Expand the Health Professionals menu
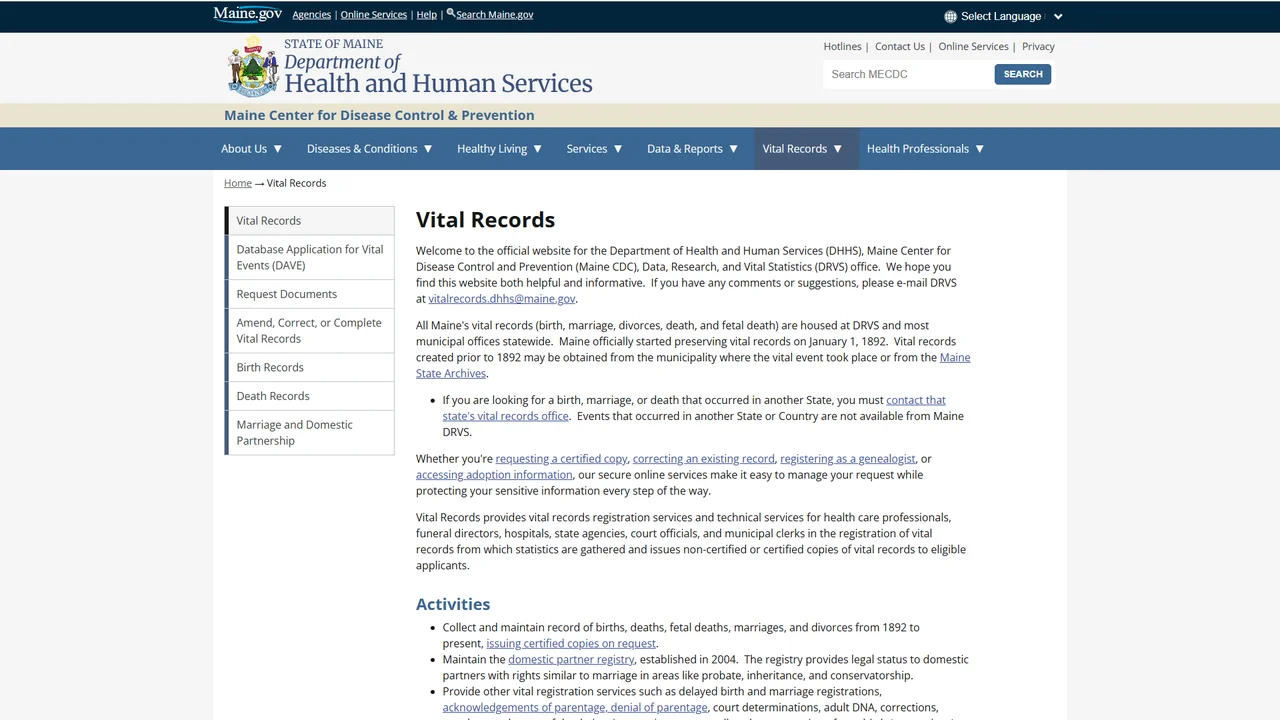This screenshot has width=1280, height=720. 925,149
